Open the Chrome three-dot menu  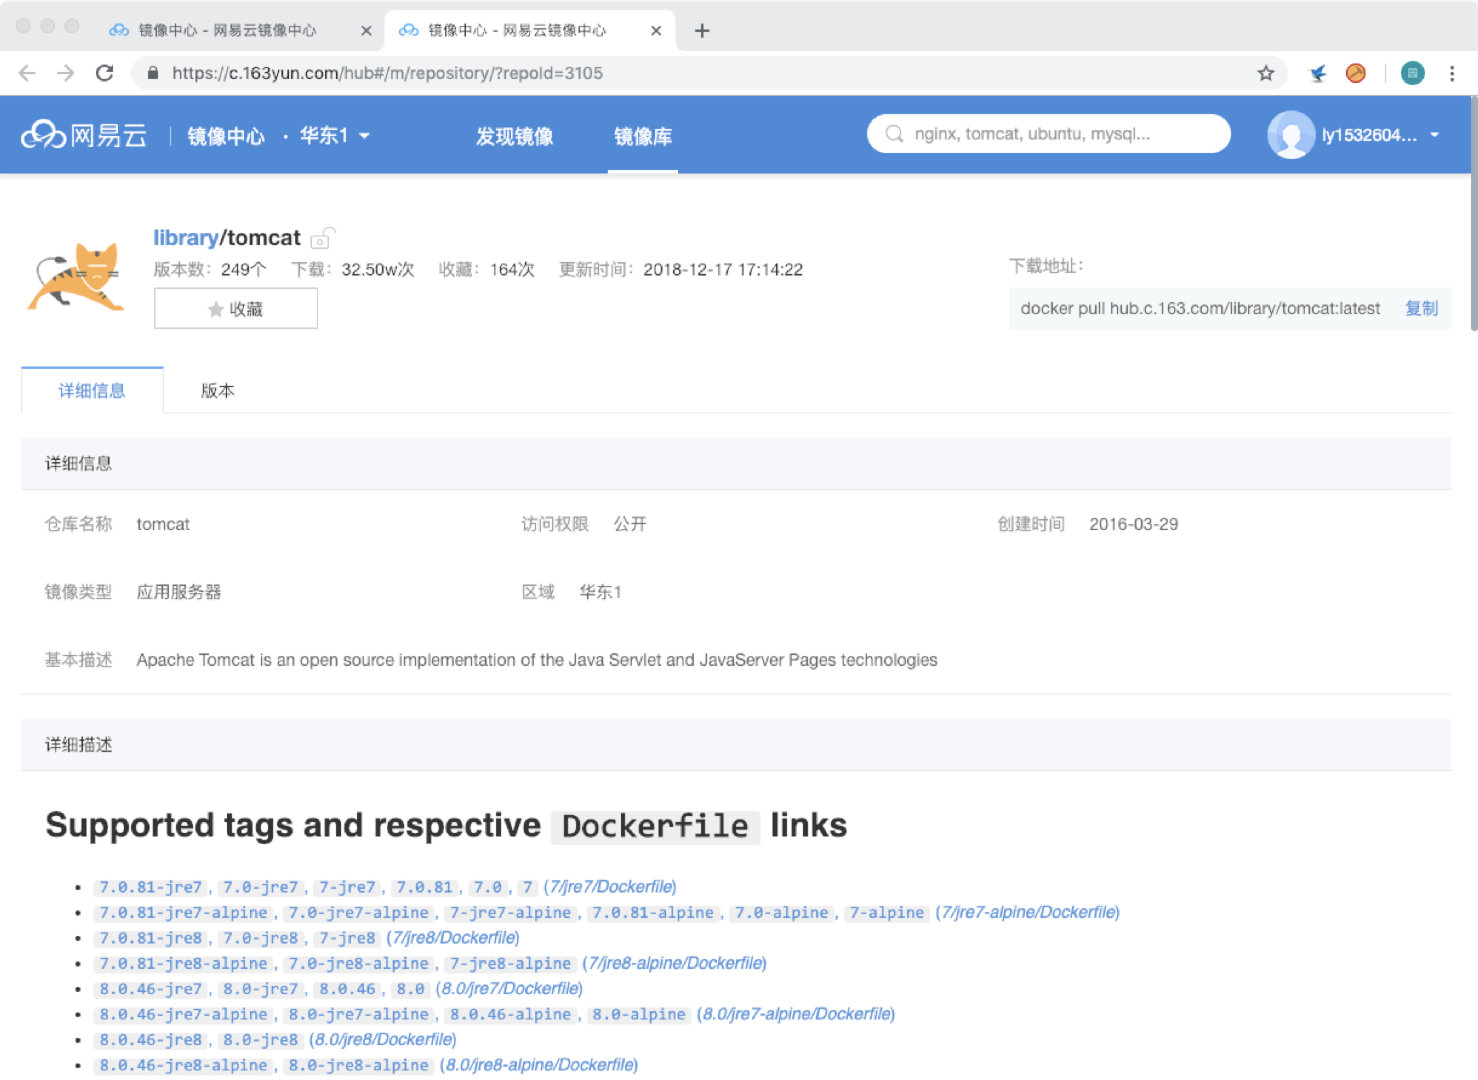1452,73
